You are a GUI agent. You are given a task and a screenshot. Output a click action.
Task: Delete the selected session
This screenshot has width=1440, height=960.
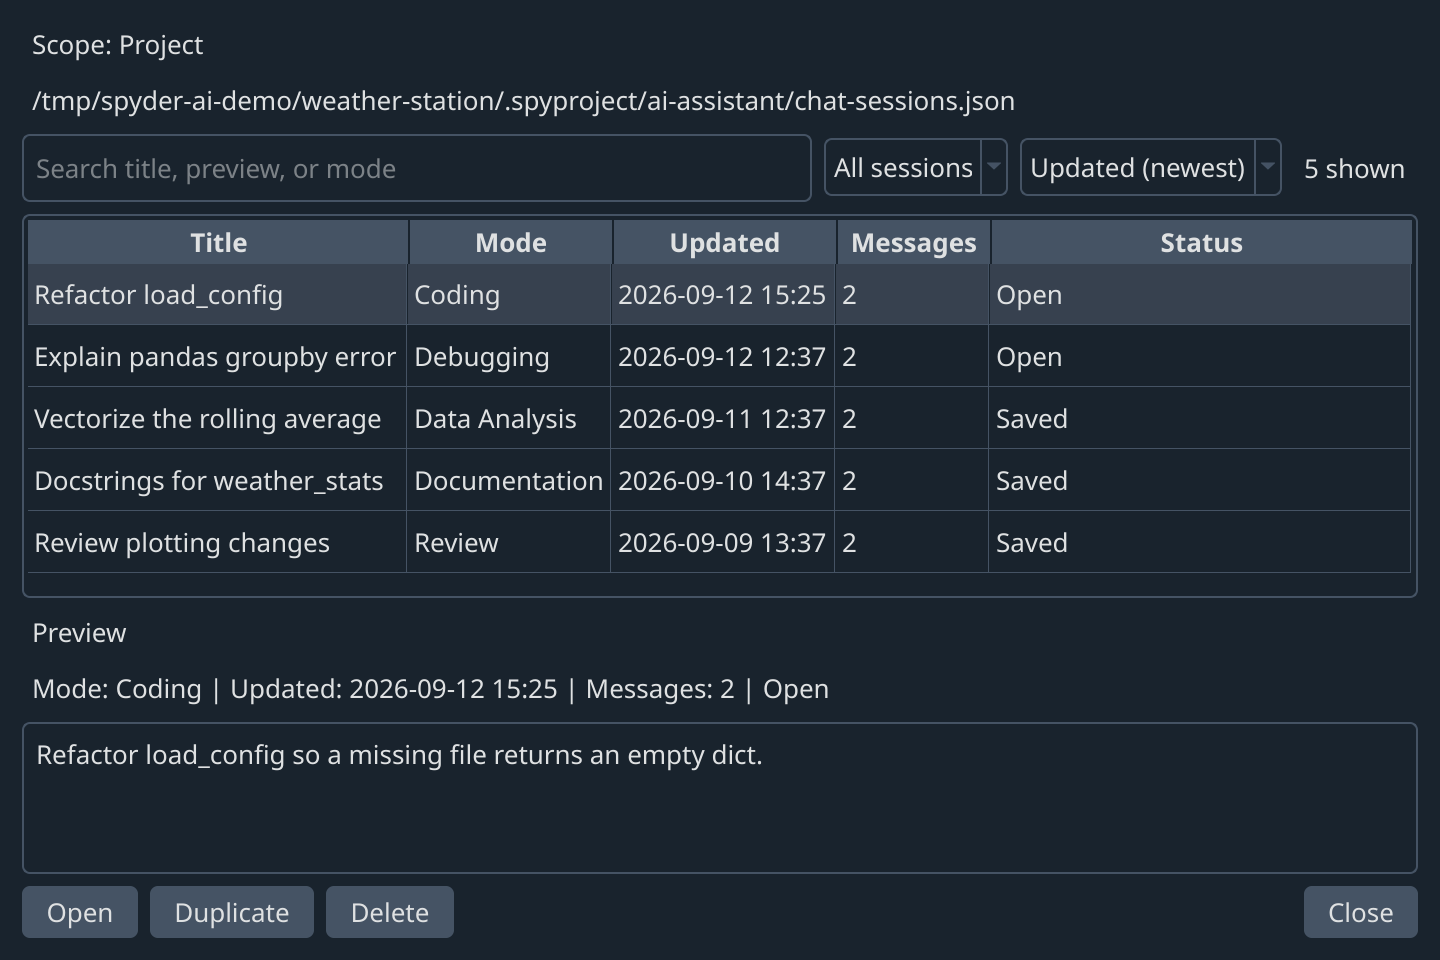point(390,912)
